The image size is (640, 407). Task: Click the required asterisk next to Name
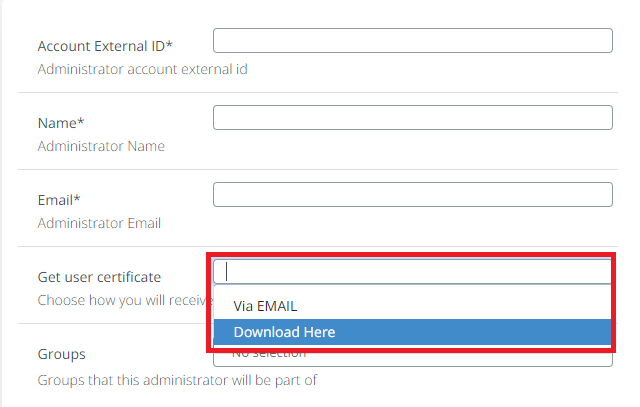pyautogui.click(x=81, y=122)
